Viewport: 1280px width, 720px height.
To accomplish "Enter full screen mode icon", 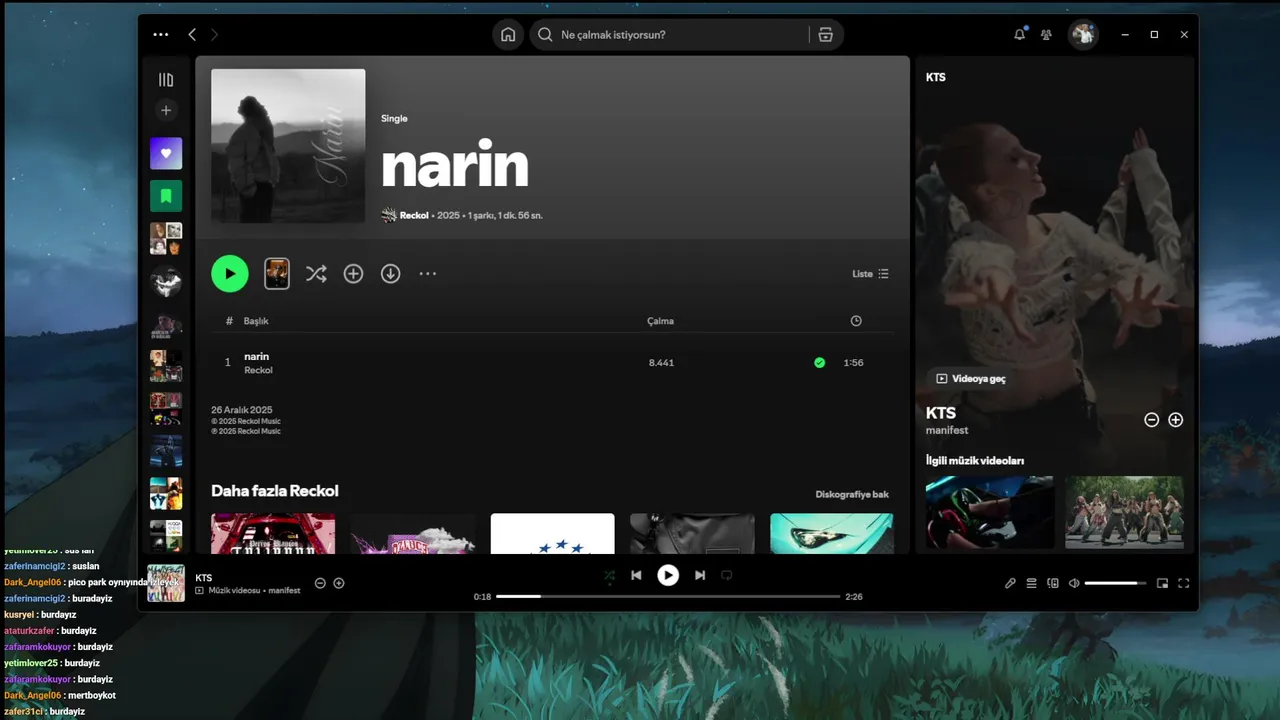I will (x=1184, y=583).
